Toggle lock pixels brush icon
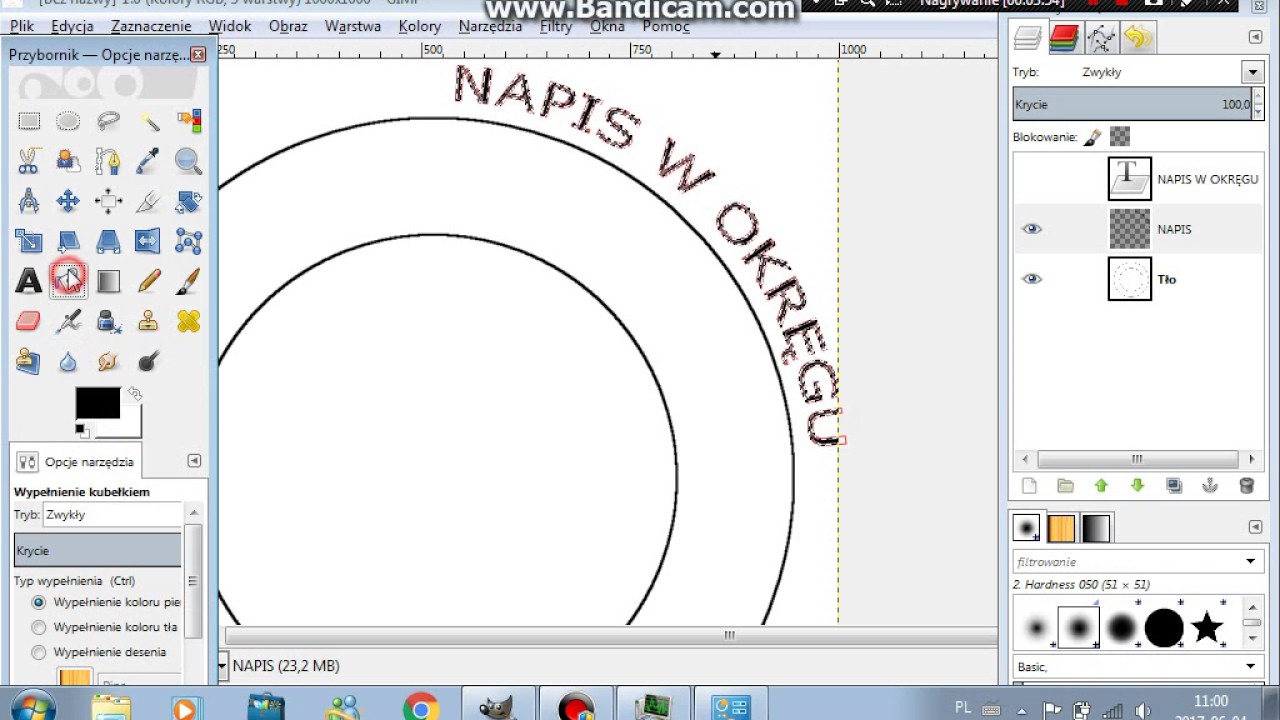 (x=1093, y=137)
